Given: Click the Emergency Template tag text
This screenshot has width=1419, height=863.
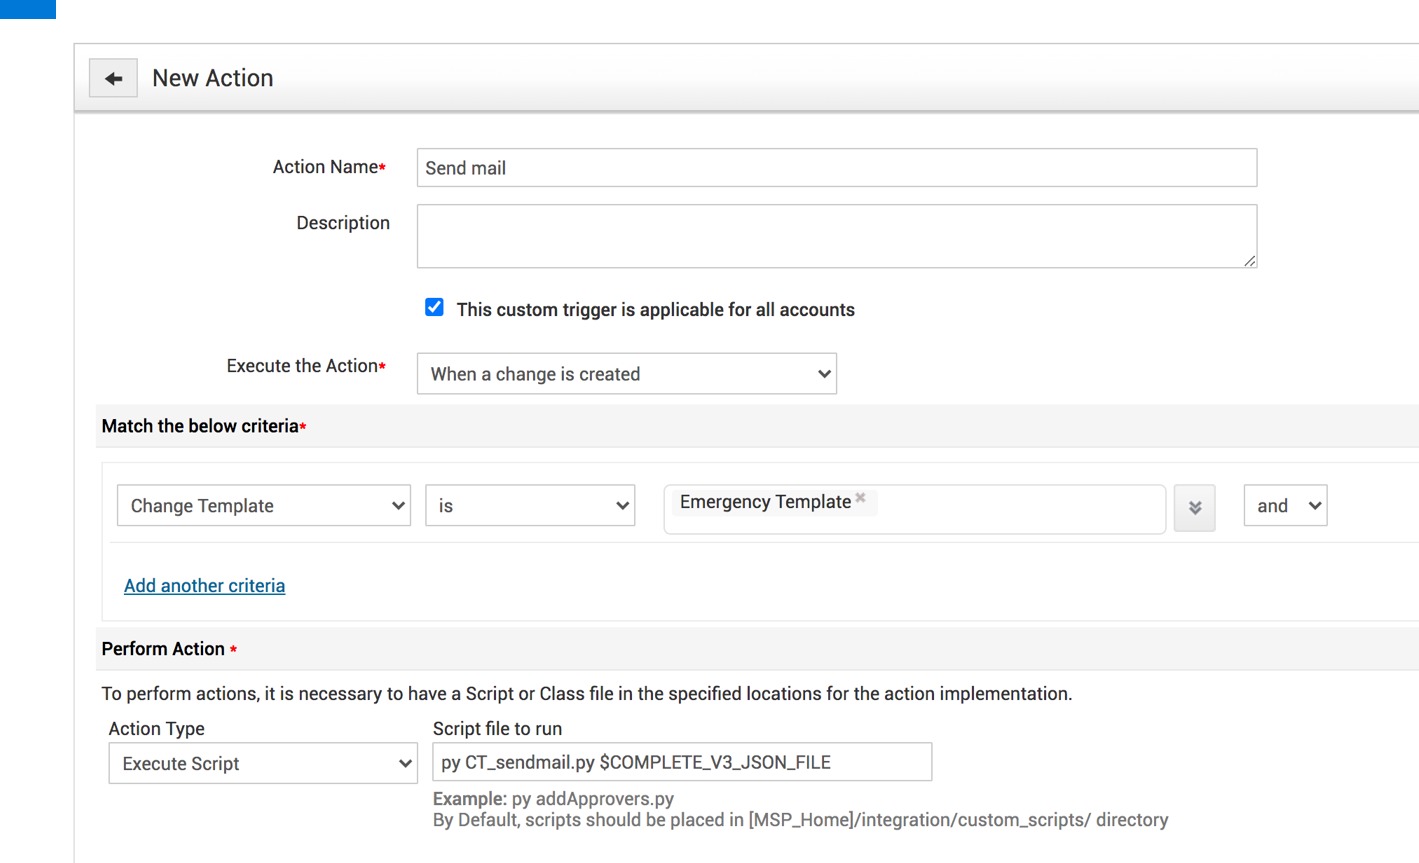Looking at the screenshot, I should [765, 502].
